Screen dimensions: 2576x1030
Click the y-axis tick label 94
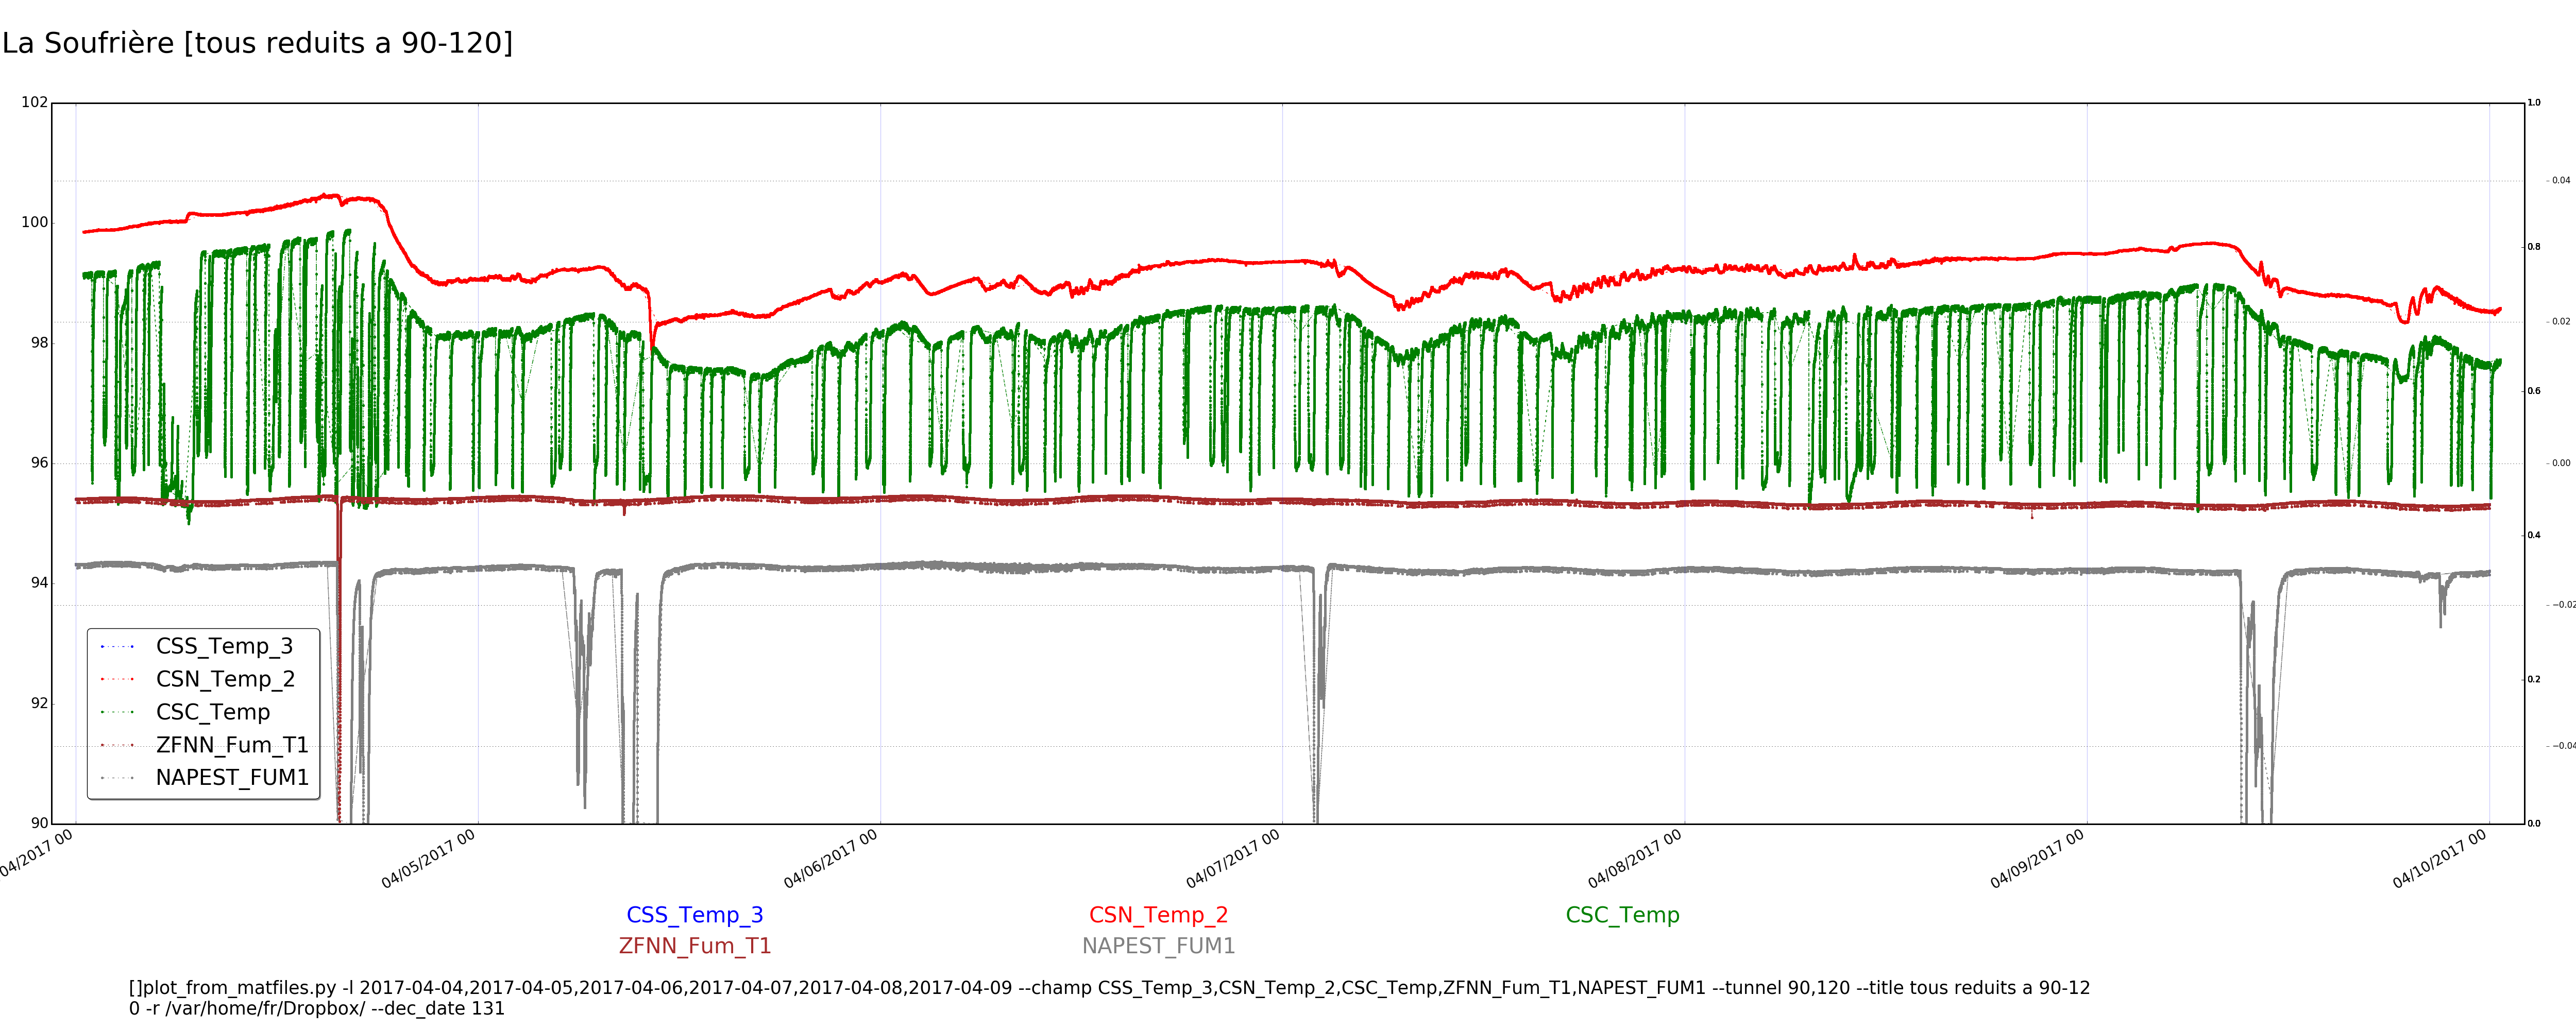[39, 582]
